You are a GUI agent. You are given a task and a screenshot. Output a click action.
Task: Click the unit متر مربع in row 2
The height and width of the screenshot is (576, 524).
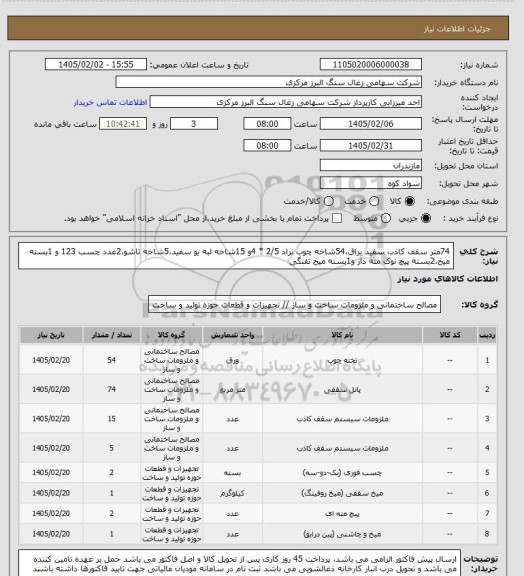tap(232, 390)
